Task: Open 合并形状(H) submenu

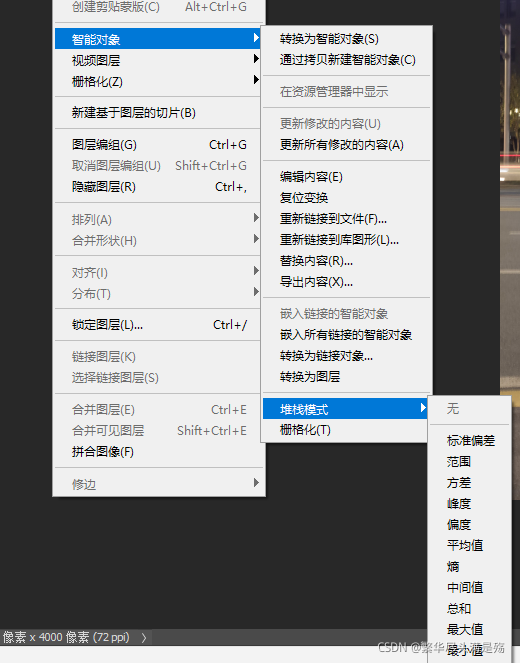Action: 158,241
